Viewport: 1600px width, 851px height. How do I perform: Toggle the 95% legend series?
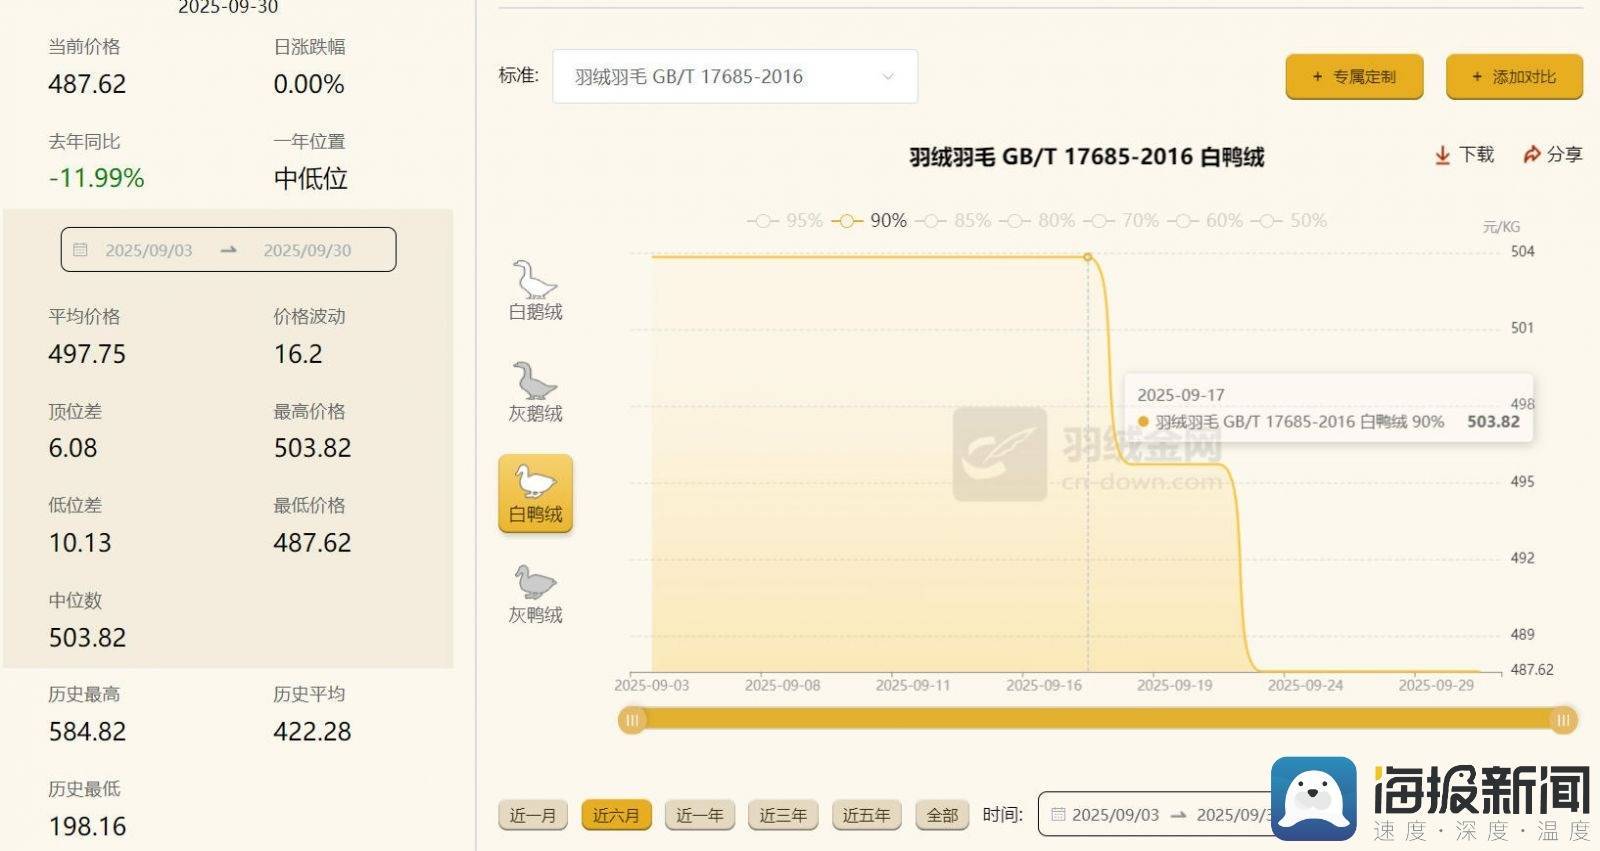(785, 221)
